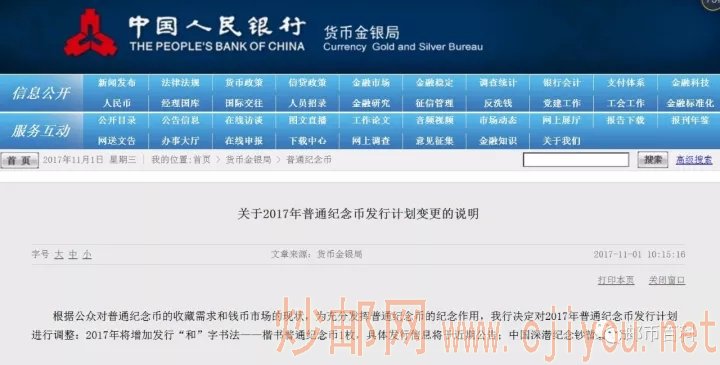720x365 pixels.
Task: Set font size to 小
Action: coord(87,254)
